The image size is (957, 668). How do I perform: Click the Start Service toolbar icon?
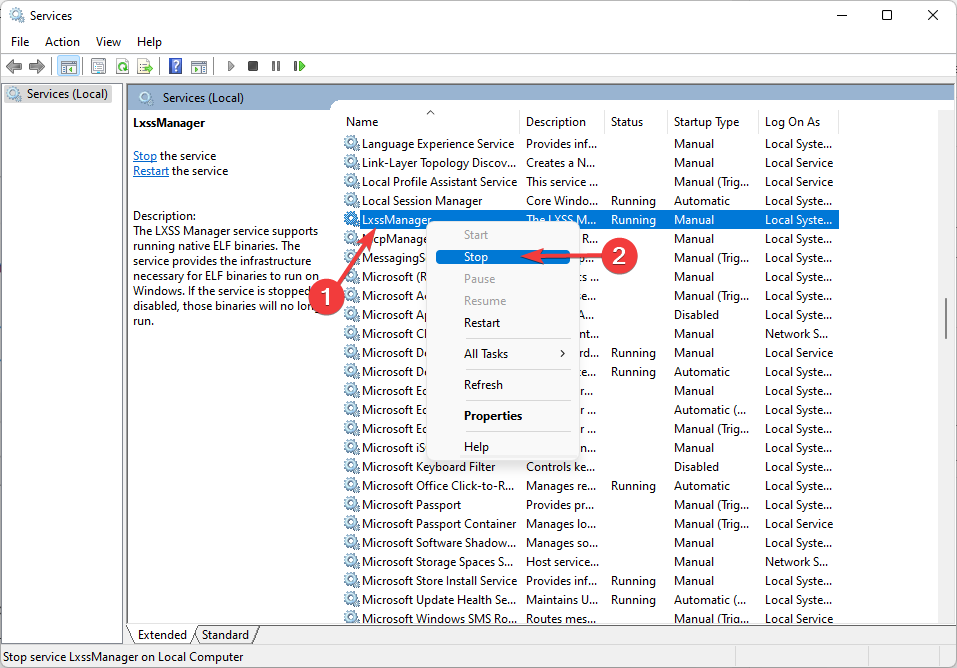[x=230, y=66]
